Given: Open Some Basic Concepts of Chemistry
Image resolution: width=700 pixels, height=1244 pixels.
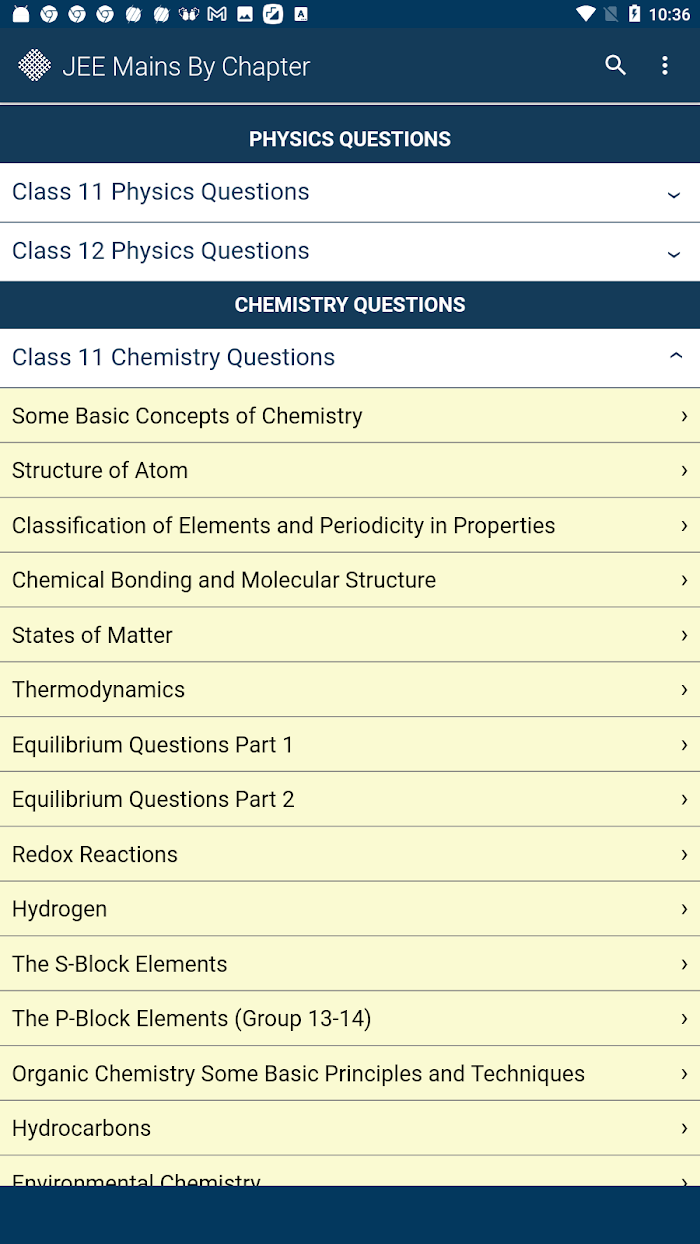Looking at the screenshot, I should pyautogui.click(x=350, y=416).
